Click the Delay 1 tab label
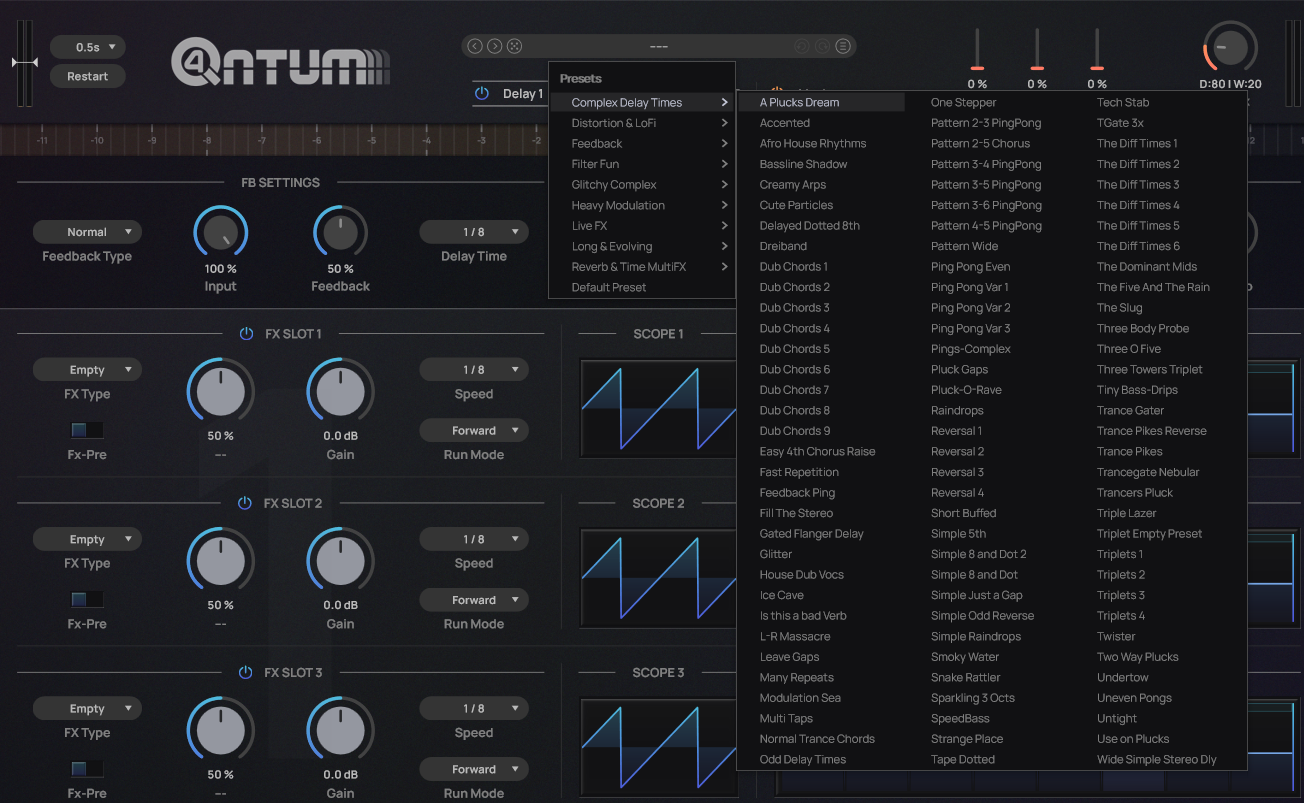Screen dimensions: 1304x803 coord(523,94)
